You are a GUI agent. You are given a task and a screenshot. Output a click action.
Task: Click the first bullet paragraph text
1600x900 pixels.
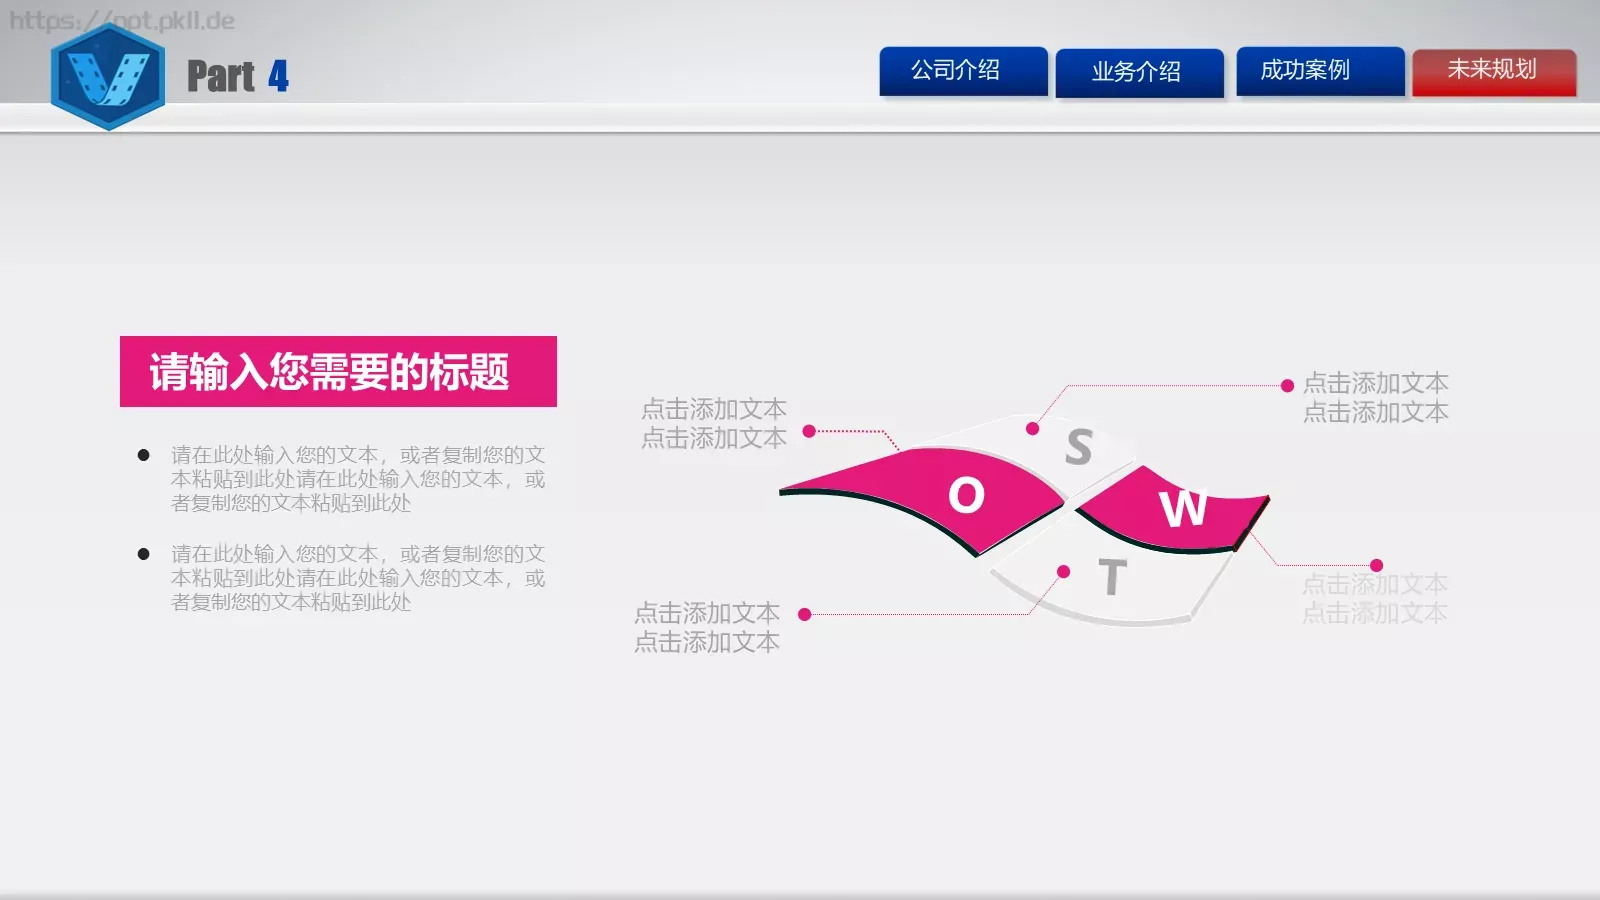tap(358, 479)
